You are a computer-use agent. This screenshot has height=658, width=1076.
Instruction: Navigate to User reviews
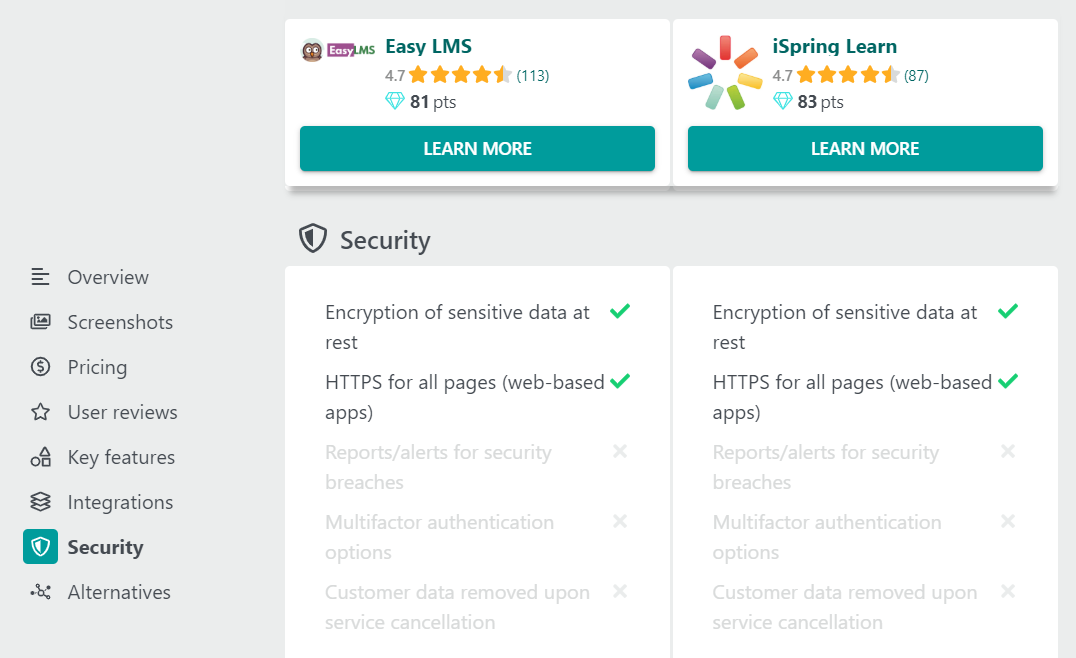pyautogui.click(x=122, y=412)
